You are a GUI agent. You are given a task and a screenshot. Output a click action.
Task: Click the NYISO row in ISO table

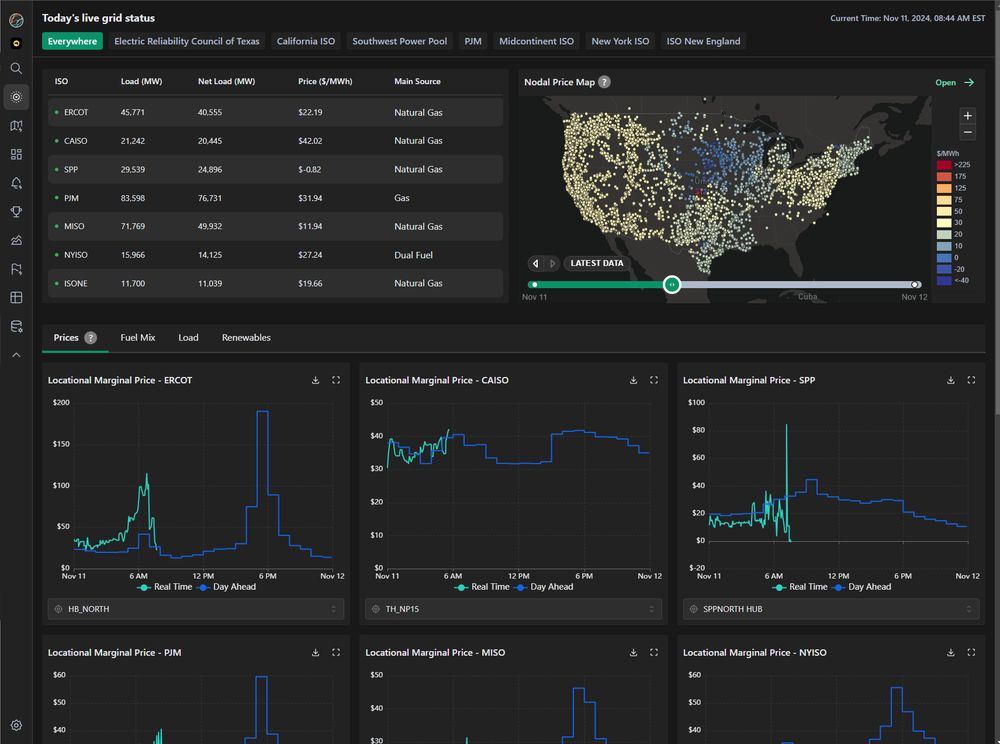click(276, 255)
